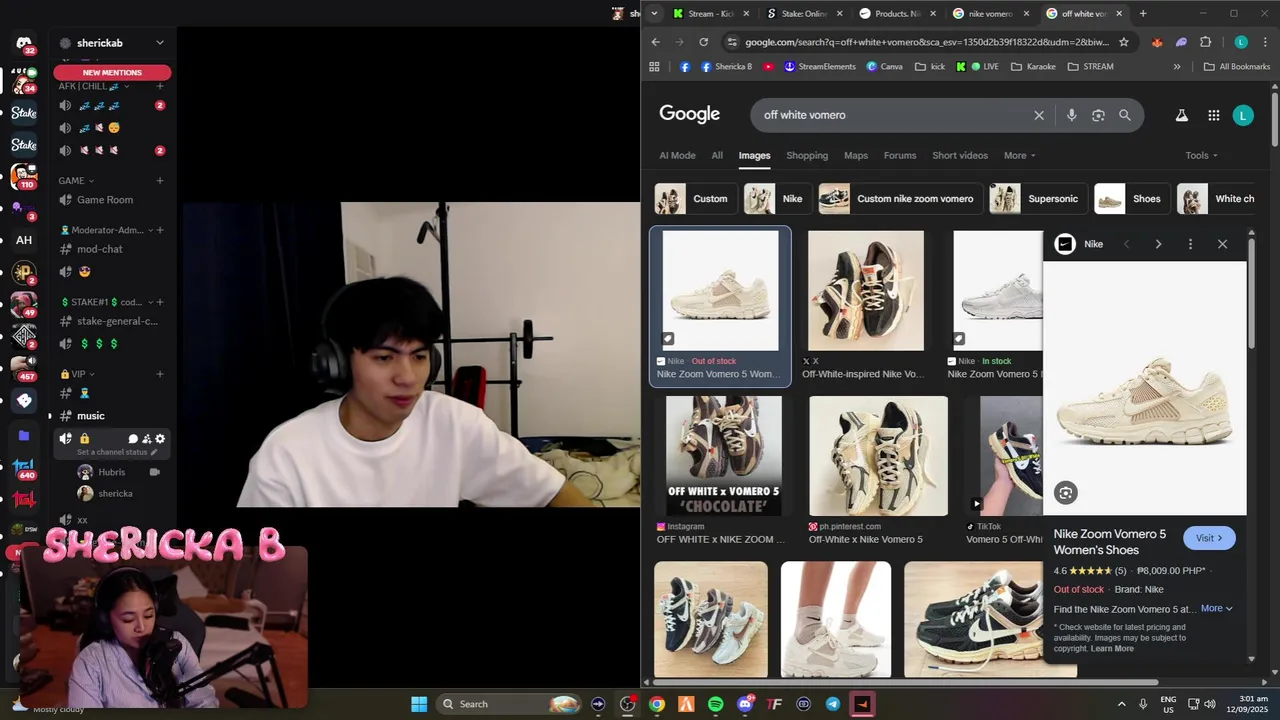Open the Google apps grid
This screenshot has height=720, width=1280.
pos(1213,115)
